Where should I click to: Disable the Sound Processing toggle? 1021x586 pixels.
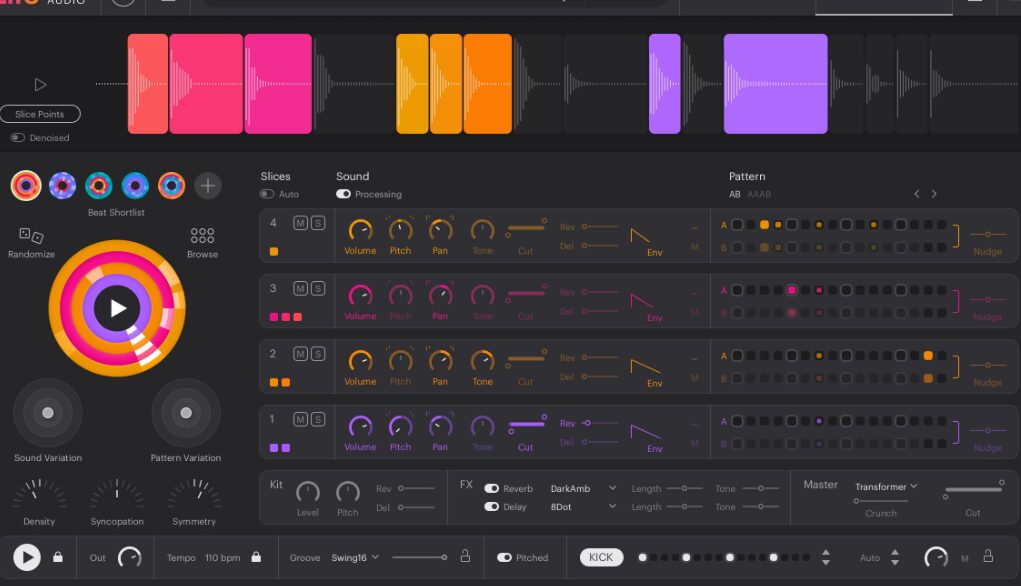click(343, 194)
